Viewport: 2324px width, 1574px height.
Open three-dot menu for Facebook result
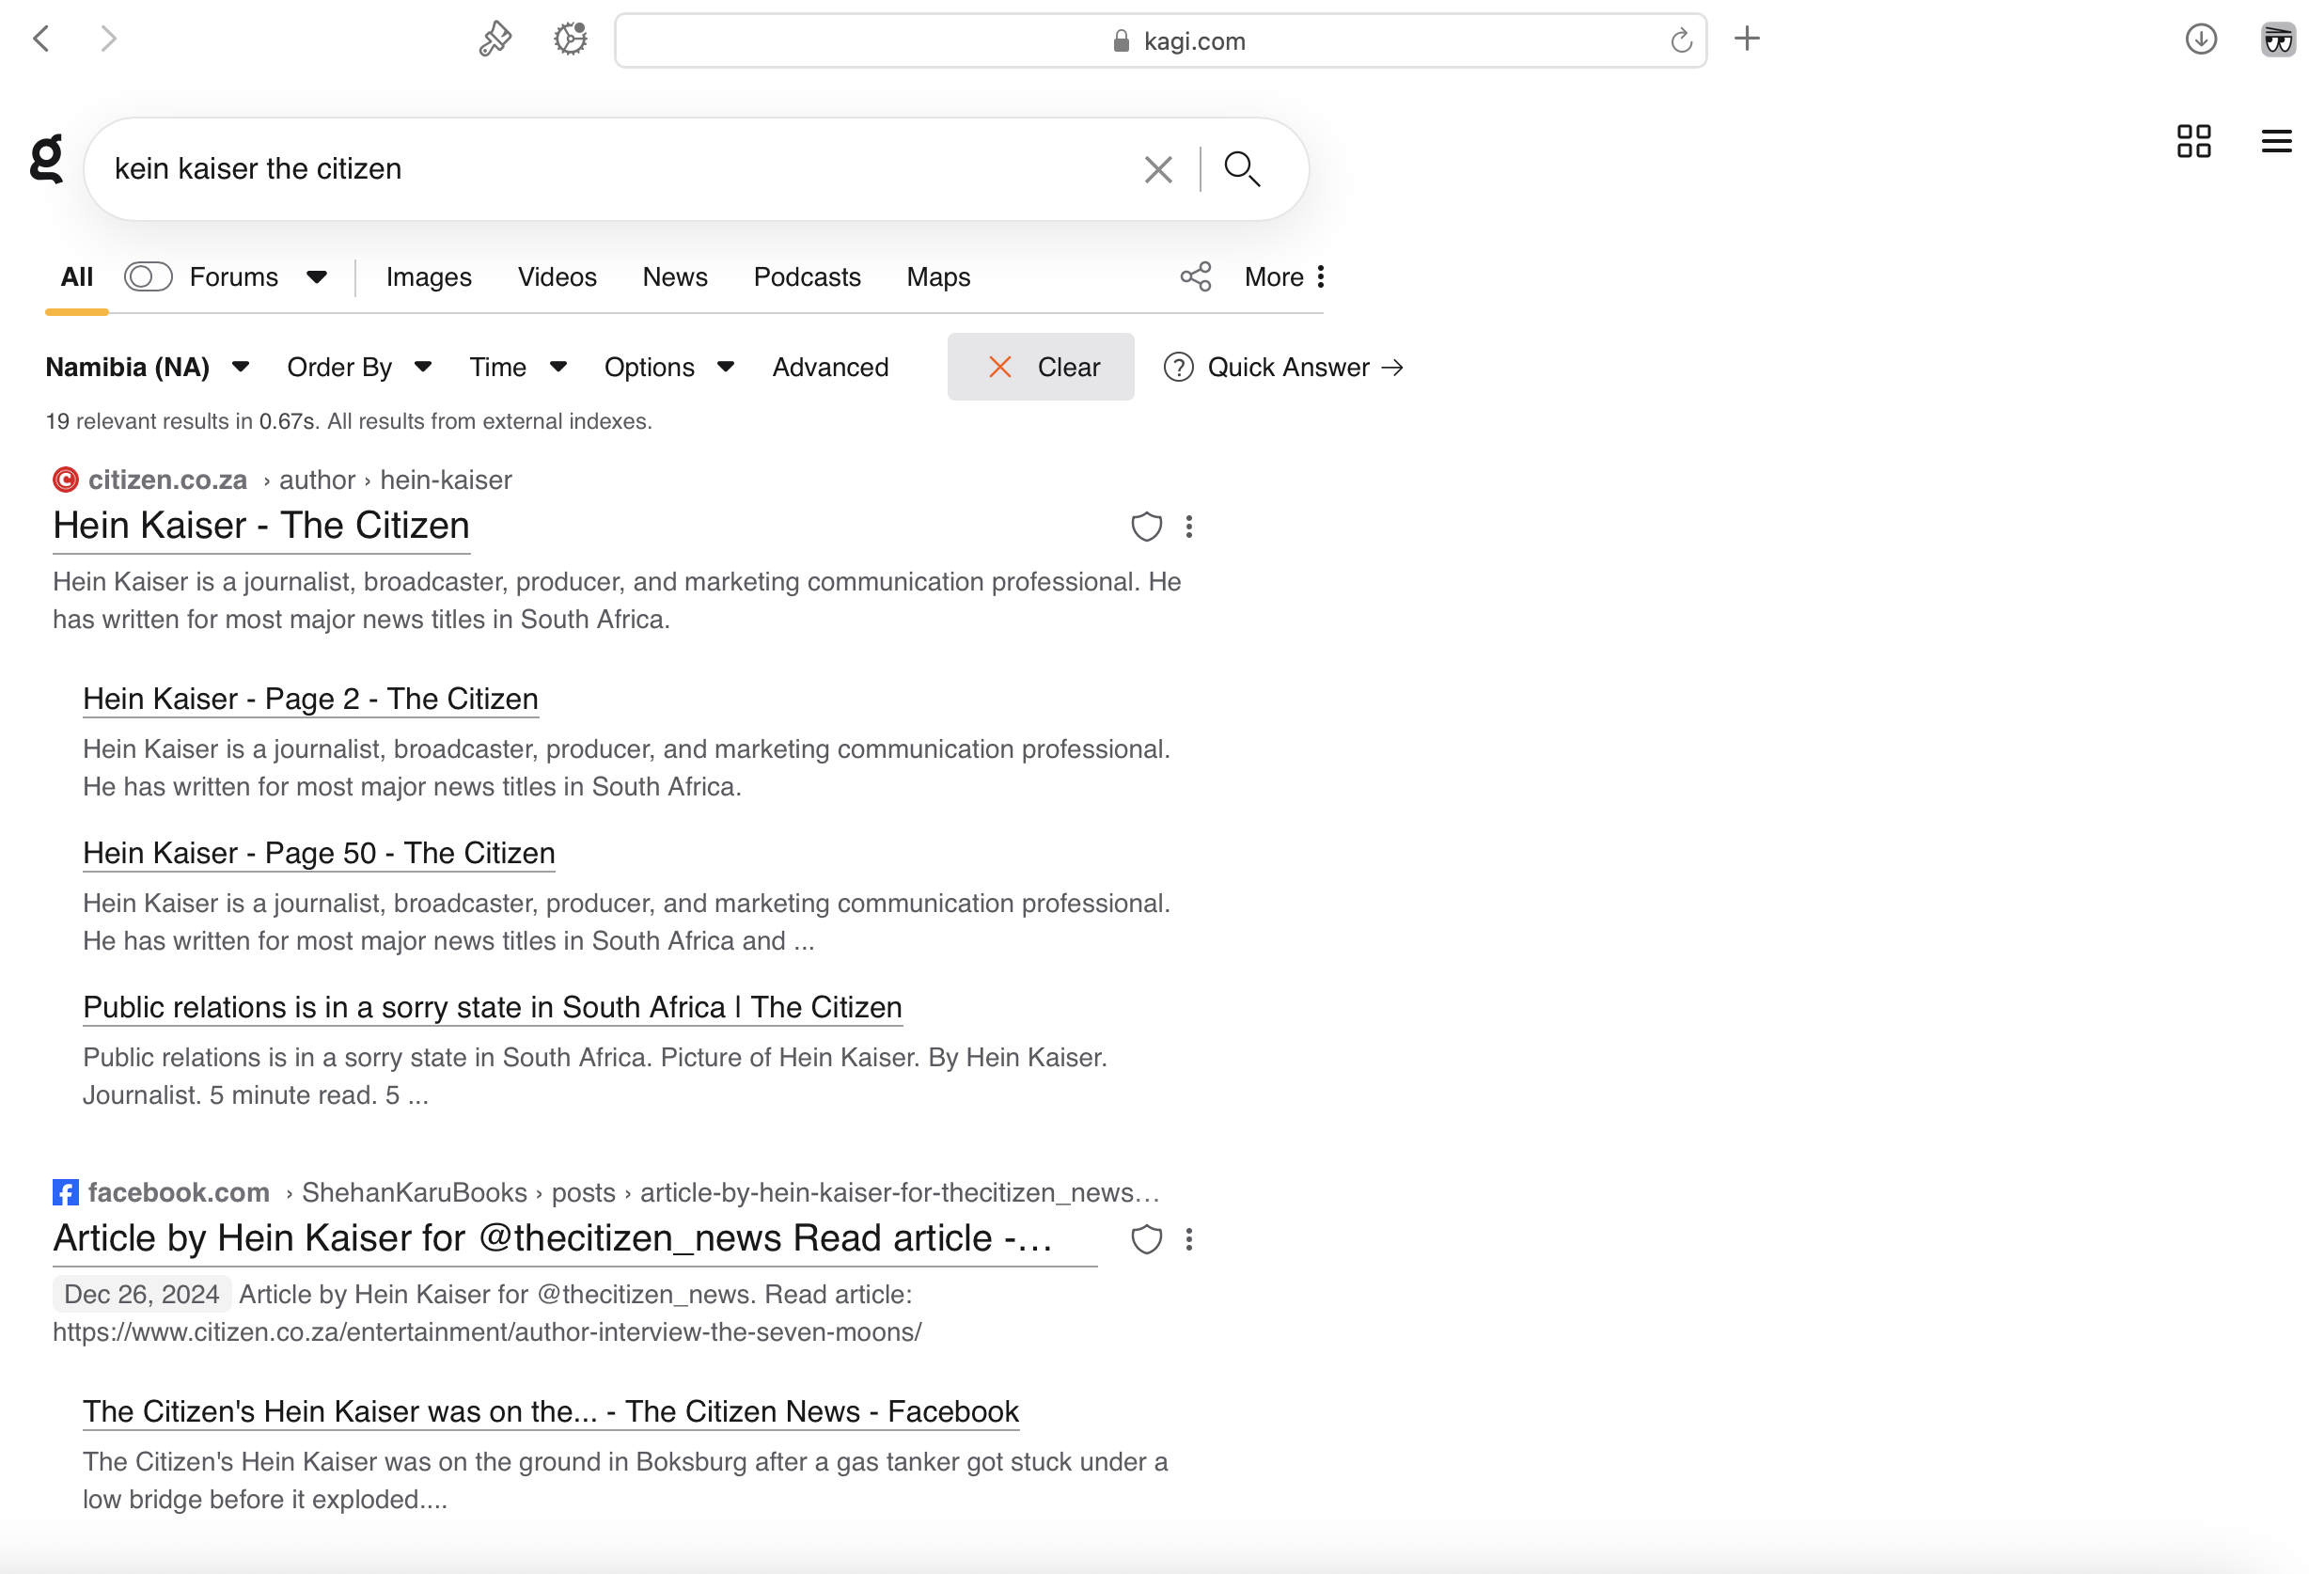[1189, 1240]
